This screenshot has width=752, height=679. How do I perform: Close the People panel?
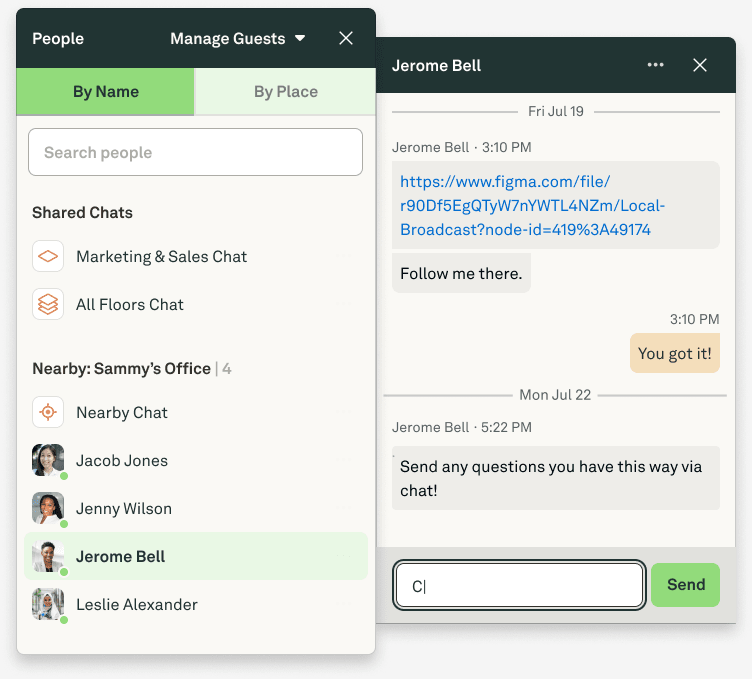click(346, 38)
